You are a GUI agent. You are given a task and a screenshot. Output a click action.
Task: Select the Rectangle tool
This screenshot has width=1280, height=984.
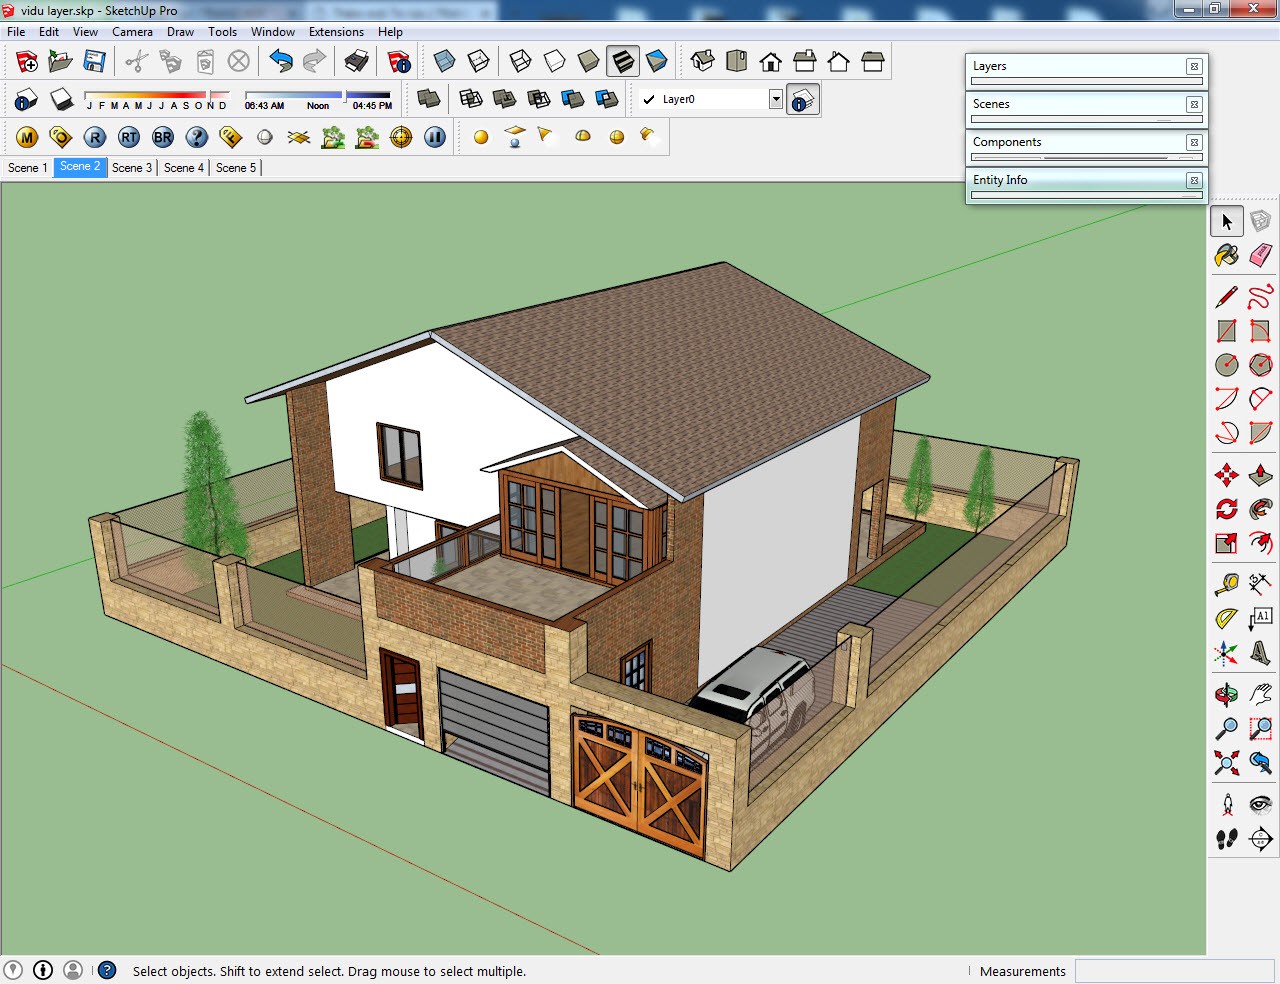(x=1227, y=331)
